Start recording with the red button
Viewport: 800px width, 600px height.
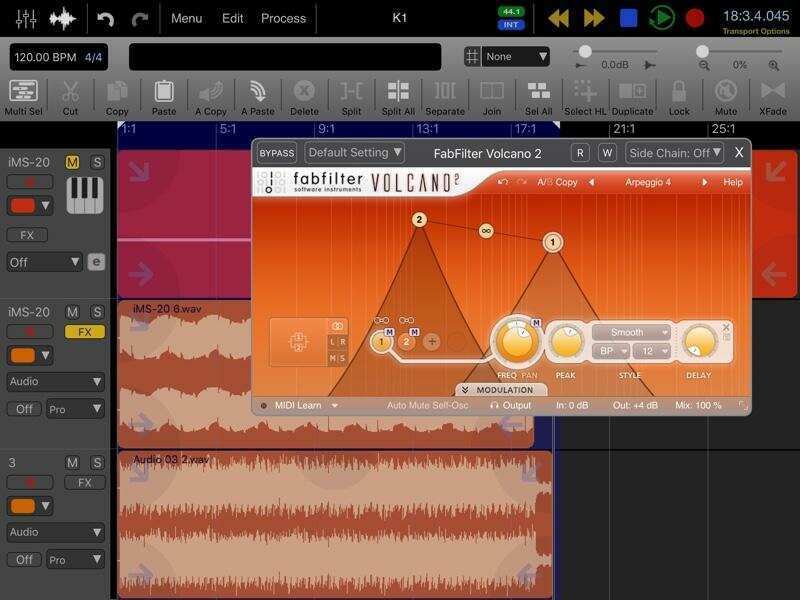[x=694, y=18]
